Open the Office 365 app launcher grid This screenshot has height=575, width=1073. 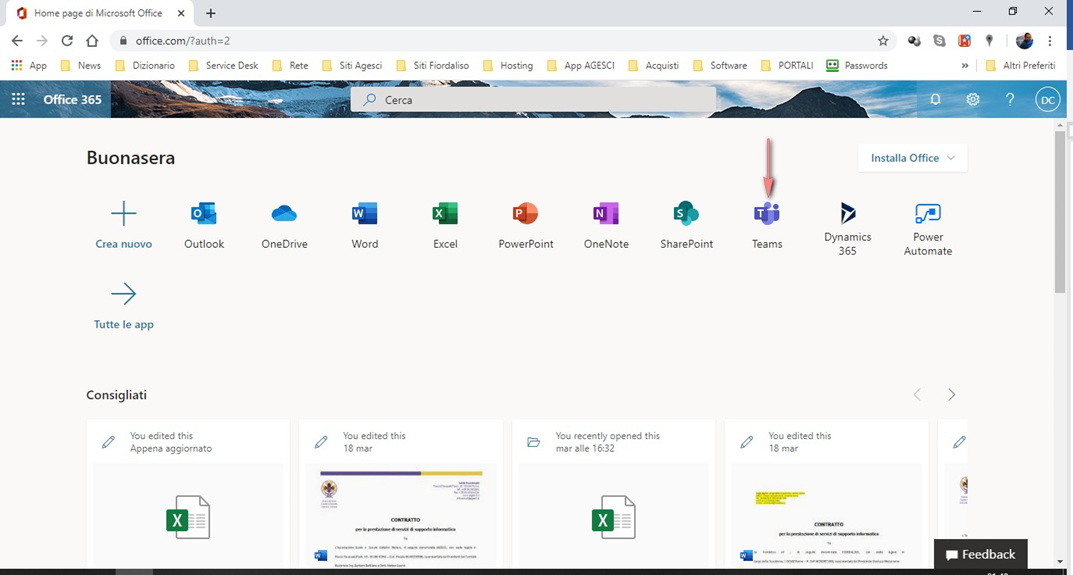click(18, 99)
